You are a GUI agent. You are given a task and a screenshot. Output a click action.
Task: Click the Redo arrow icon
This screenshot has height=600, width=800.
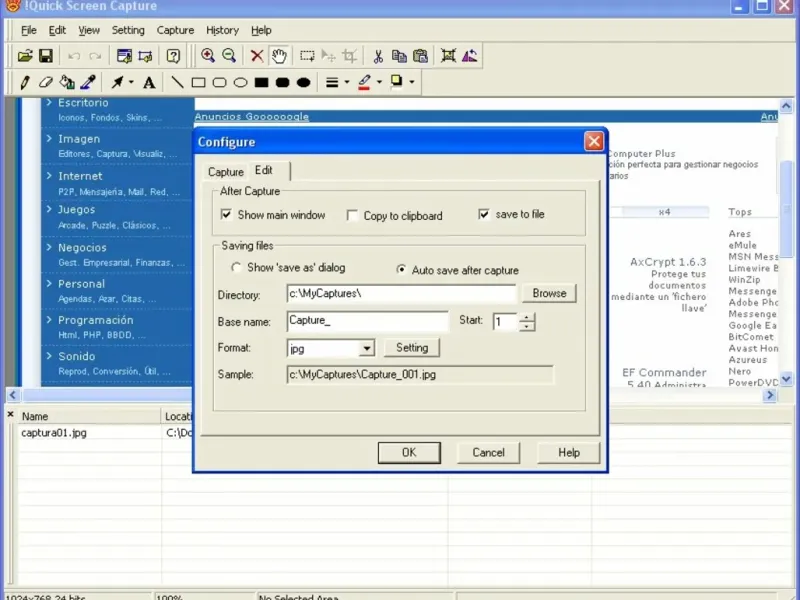(x=95, y=56)
